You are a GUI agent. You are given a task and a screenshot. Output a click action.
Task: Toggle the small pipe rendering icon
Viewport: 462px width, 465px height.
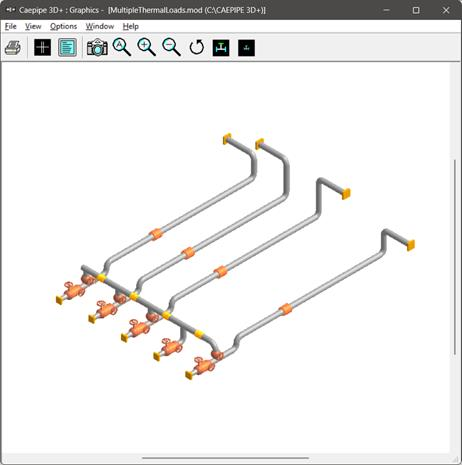coord(246,47)
